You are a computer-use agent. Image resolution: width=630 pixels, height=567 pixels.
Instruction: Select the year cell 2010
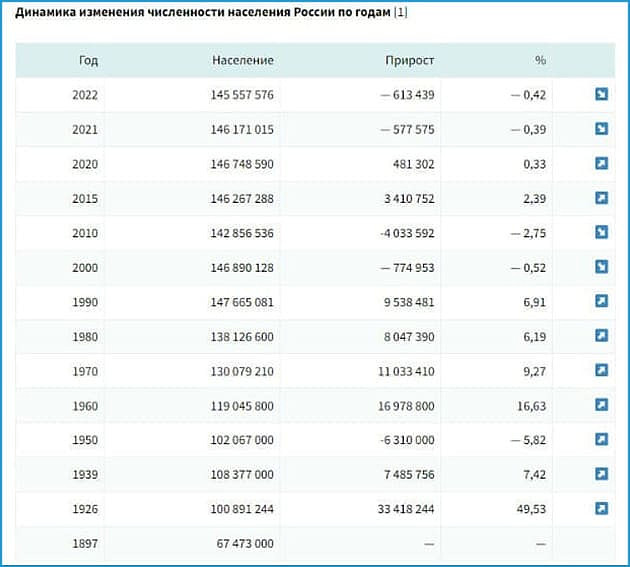click(85, 233)
